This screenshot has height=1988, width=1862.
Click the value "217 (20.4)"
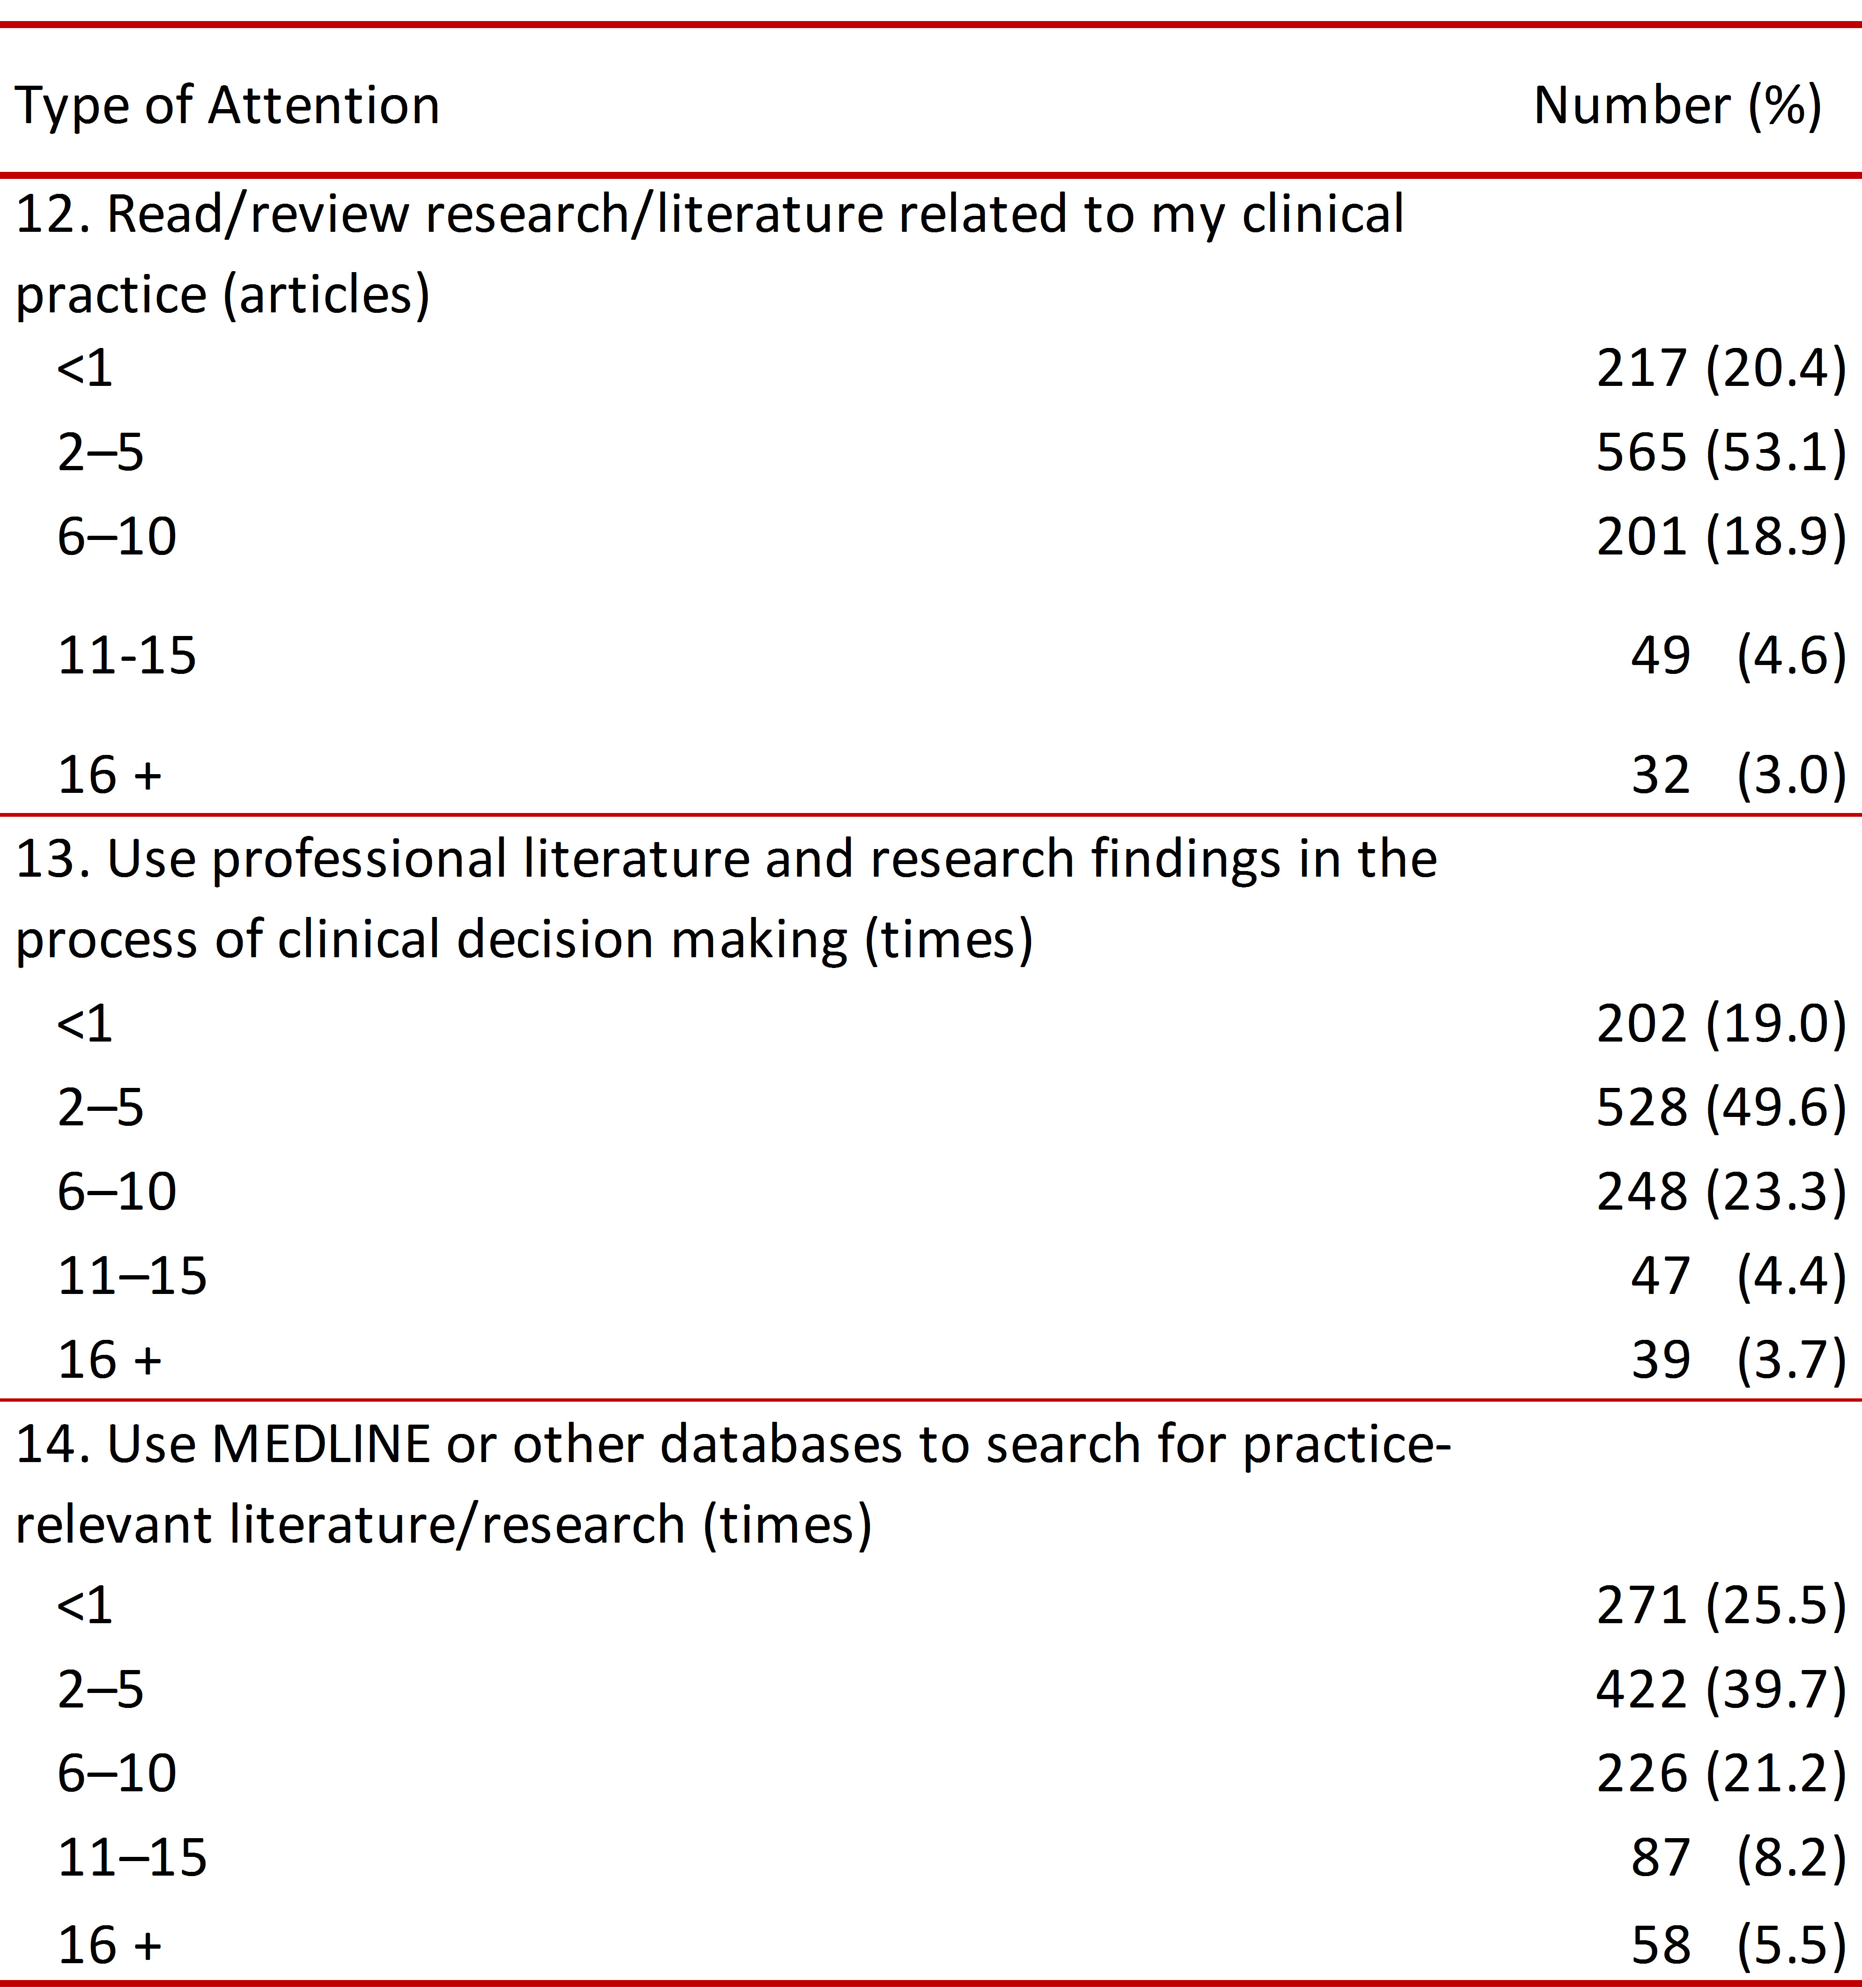pos(1720,368)
